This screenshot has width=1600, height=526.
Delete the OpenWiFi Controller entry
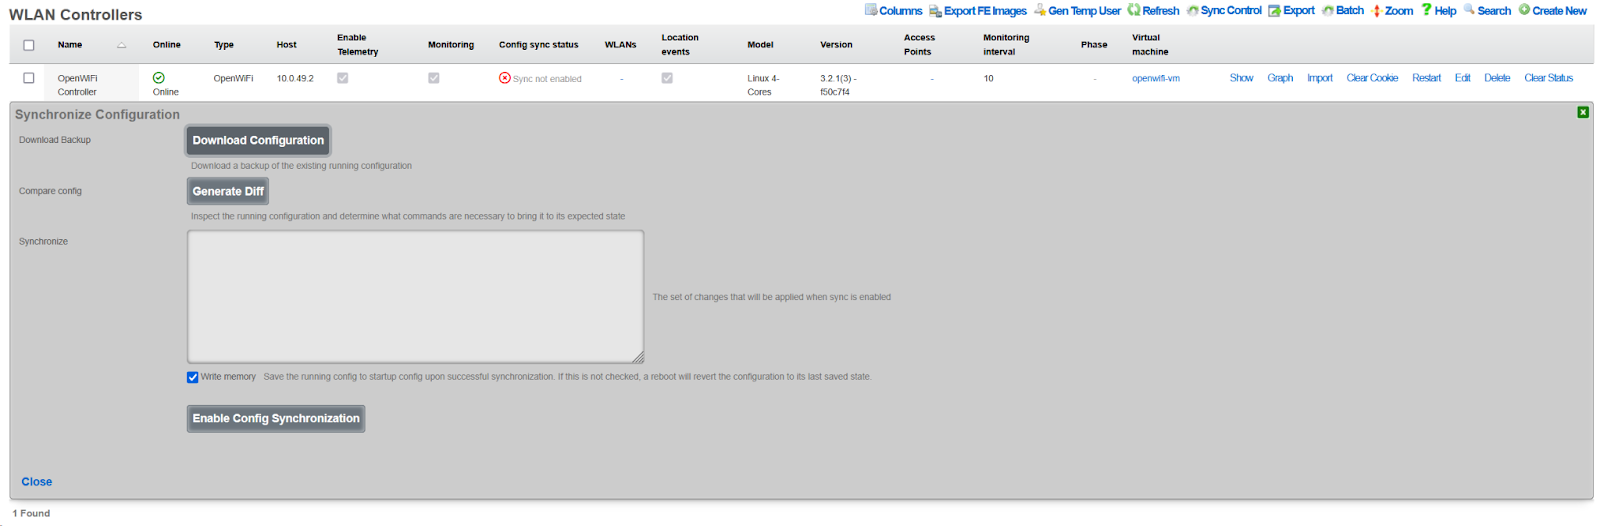(1497, 78)
